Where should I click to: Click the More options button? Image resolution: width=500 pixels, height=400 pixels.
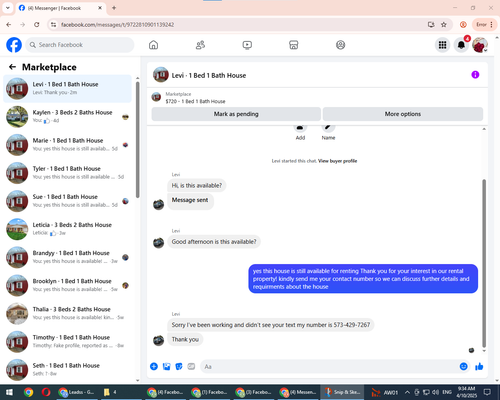pyautogui.click(x=403, y=114)
